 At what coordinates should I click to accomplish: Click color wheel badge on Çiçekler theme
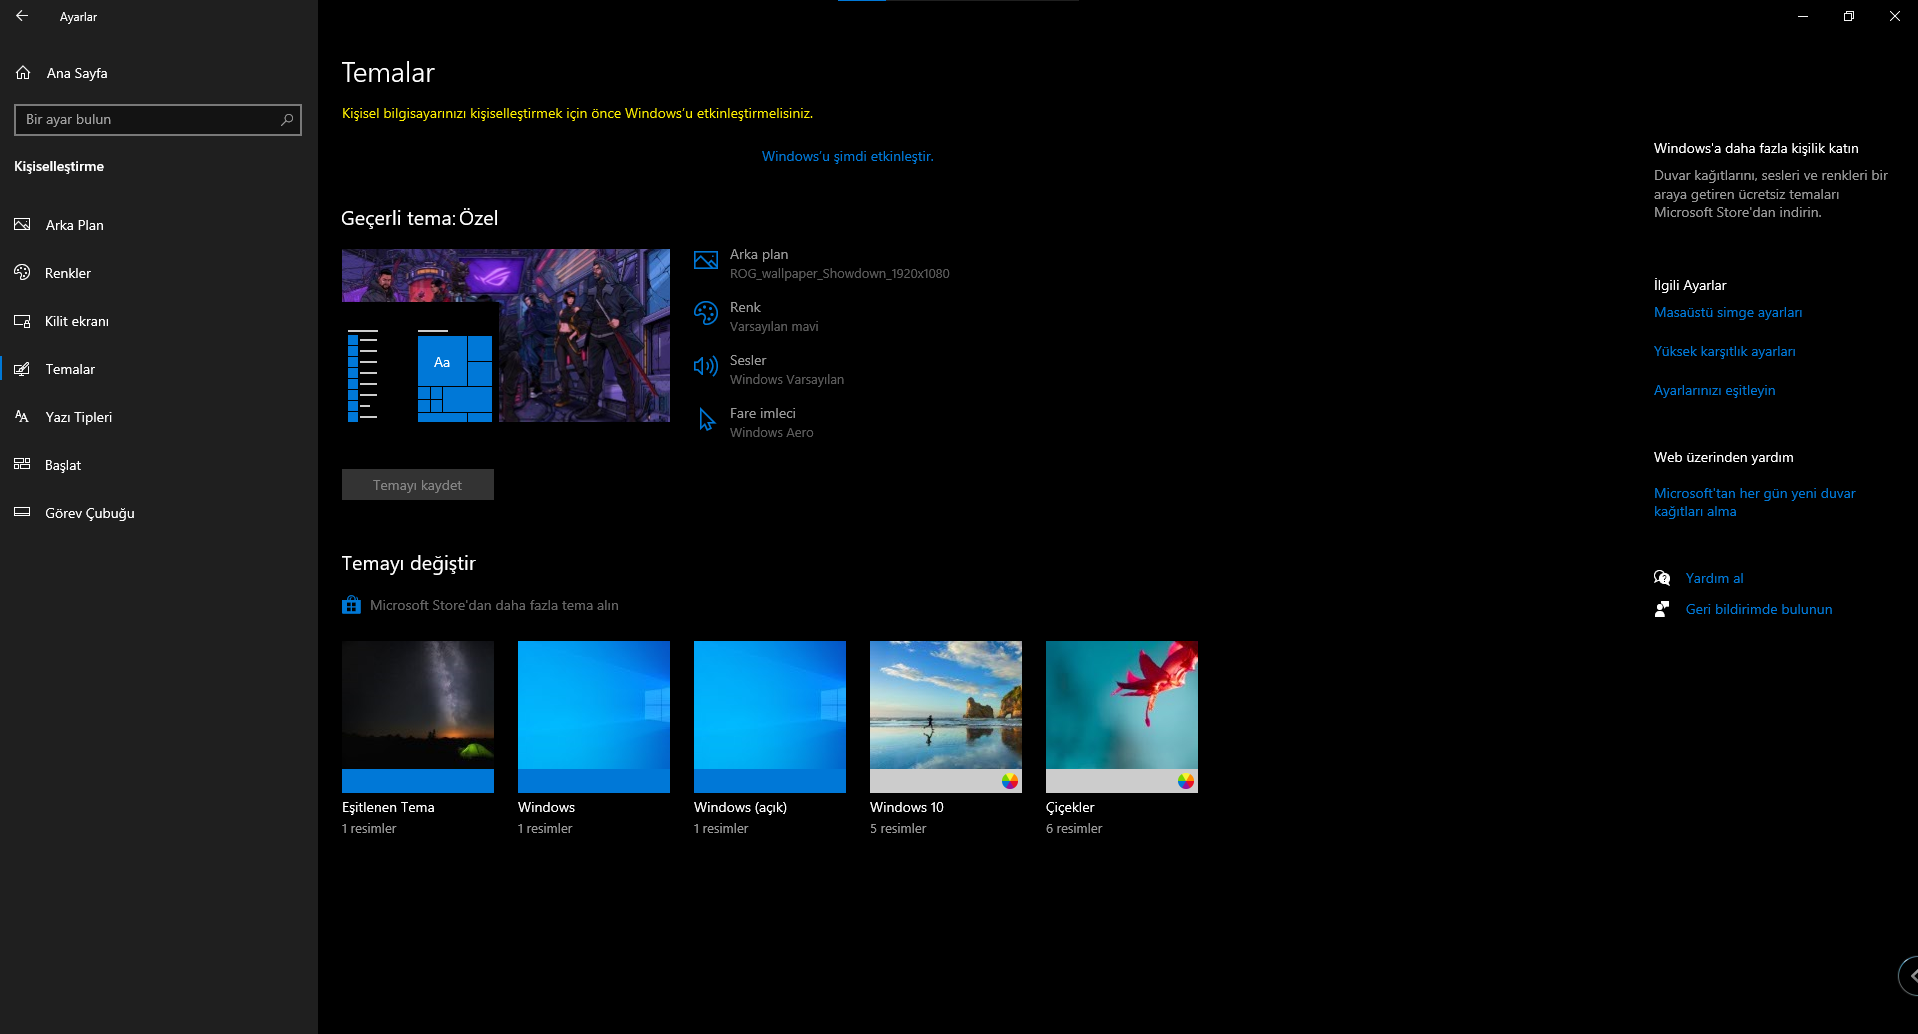(1186, 781)
